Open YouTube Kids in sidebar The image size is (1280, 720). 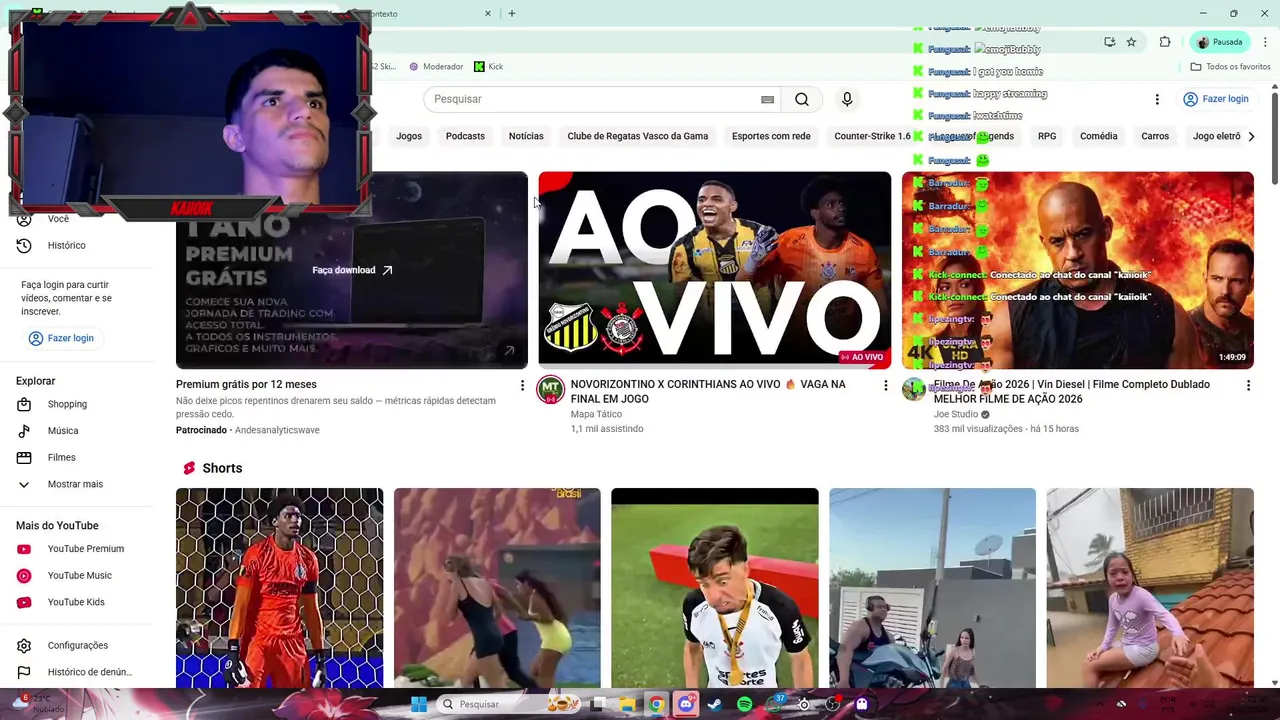(x=75, y=602)
